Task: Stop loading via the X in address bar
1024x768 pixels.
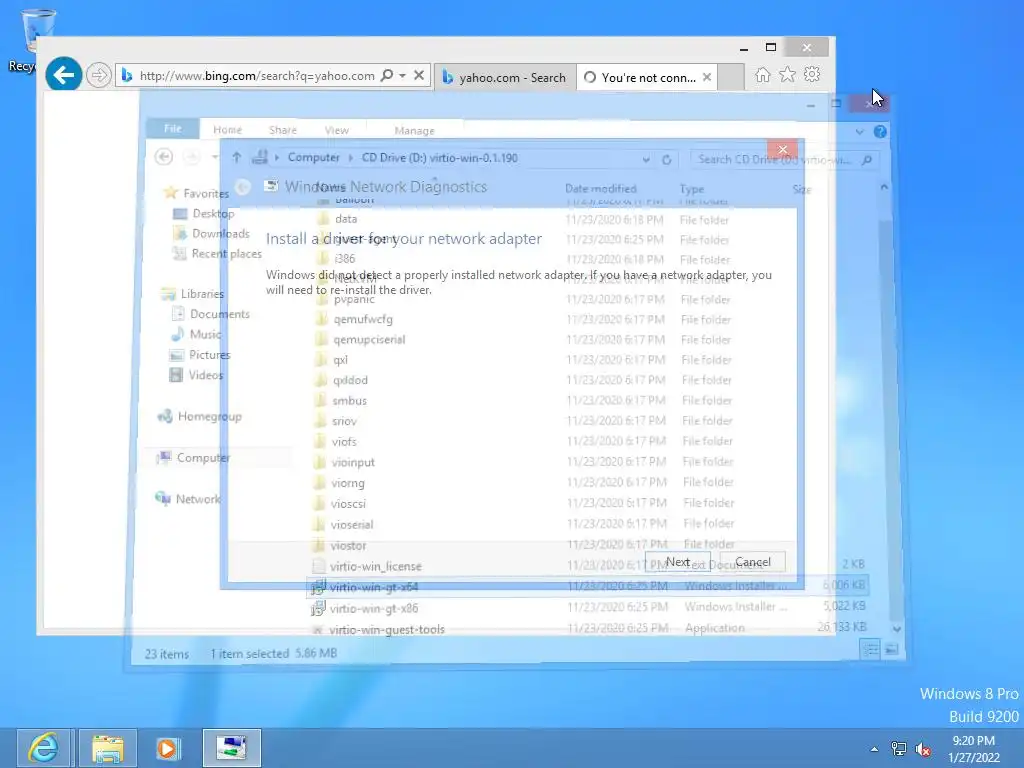Action: pos(419,75)
